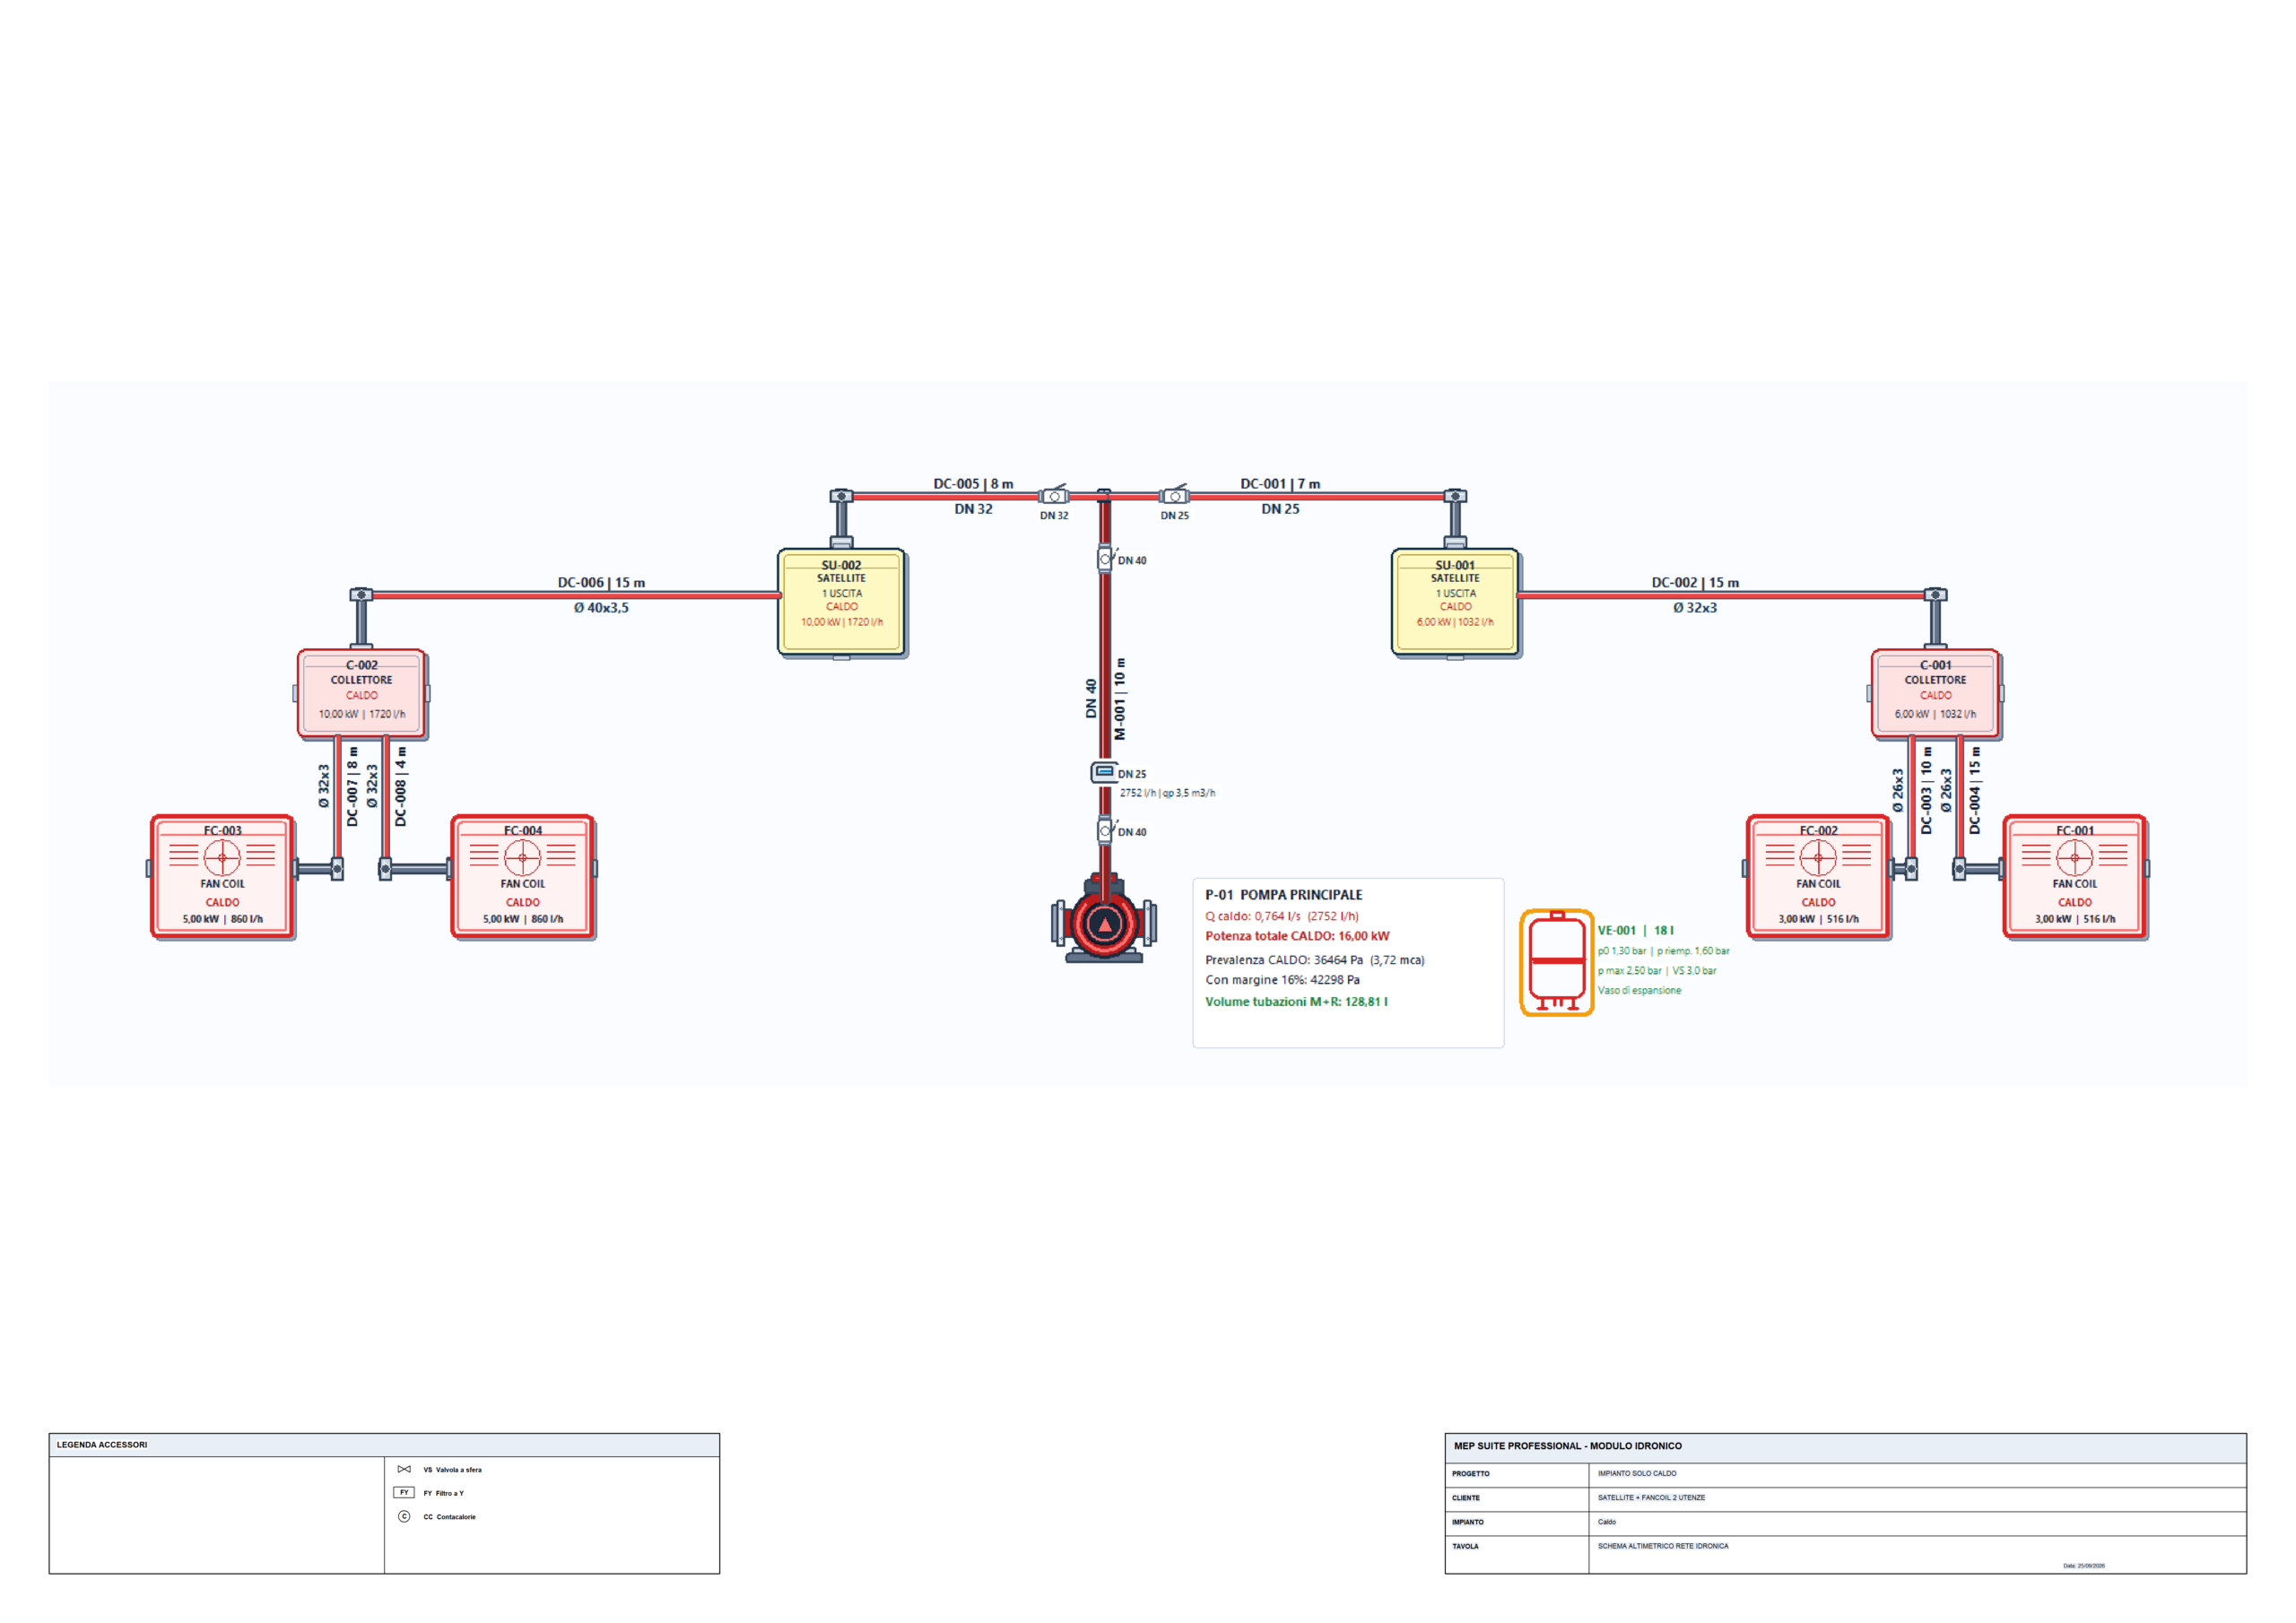Click the SU-001 satellite block
The width and height of the screenshot is (2296, 1623).
click(x=1455, y=602)
